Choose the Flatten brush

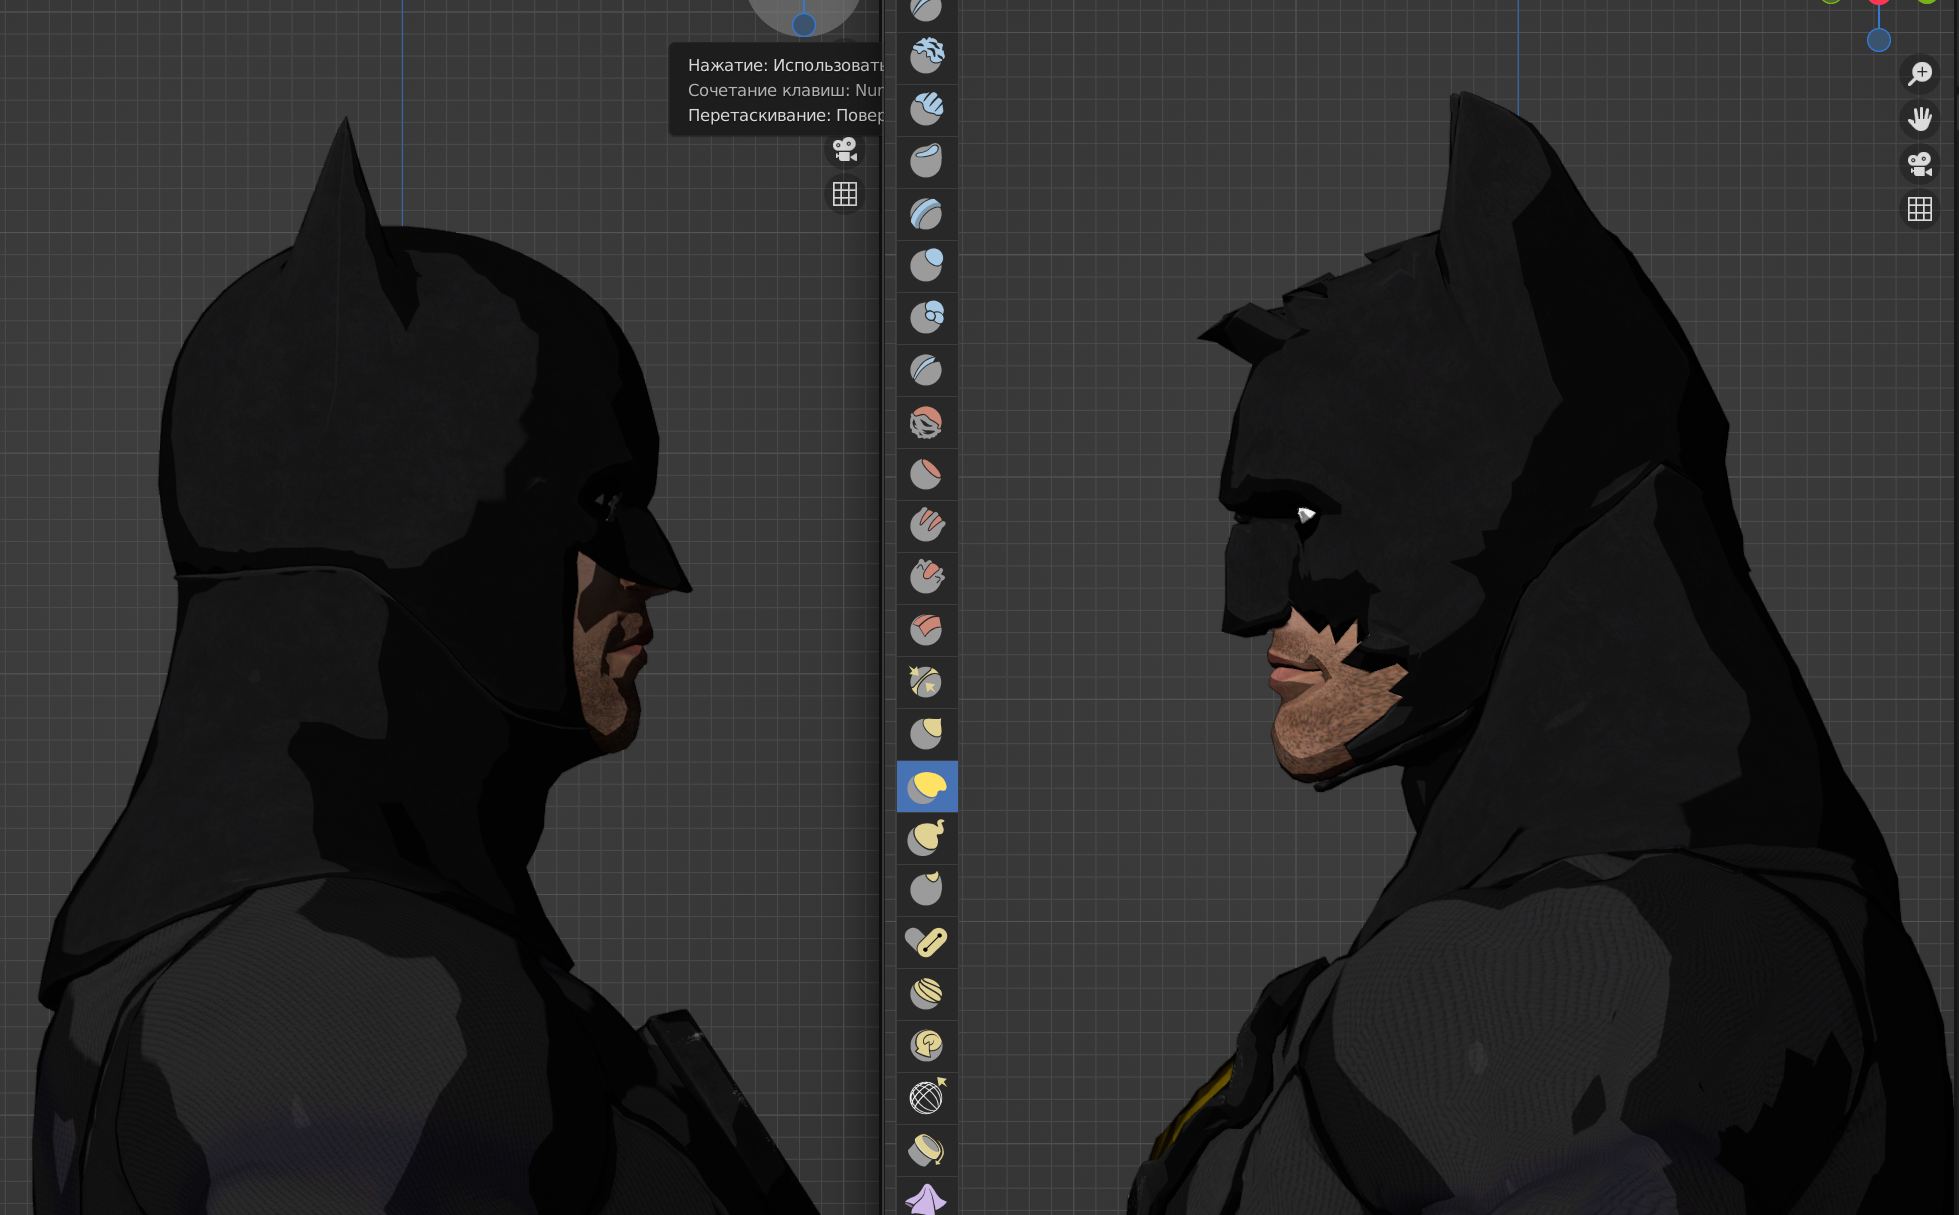926,474
